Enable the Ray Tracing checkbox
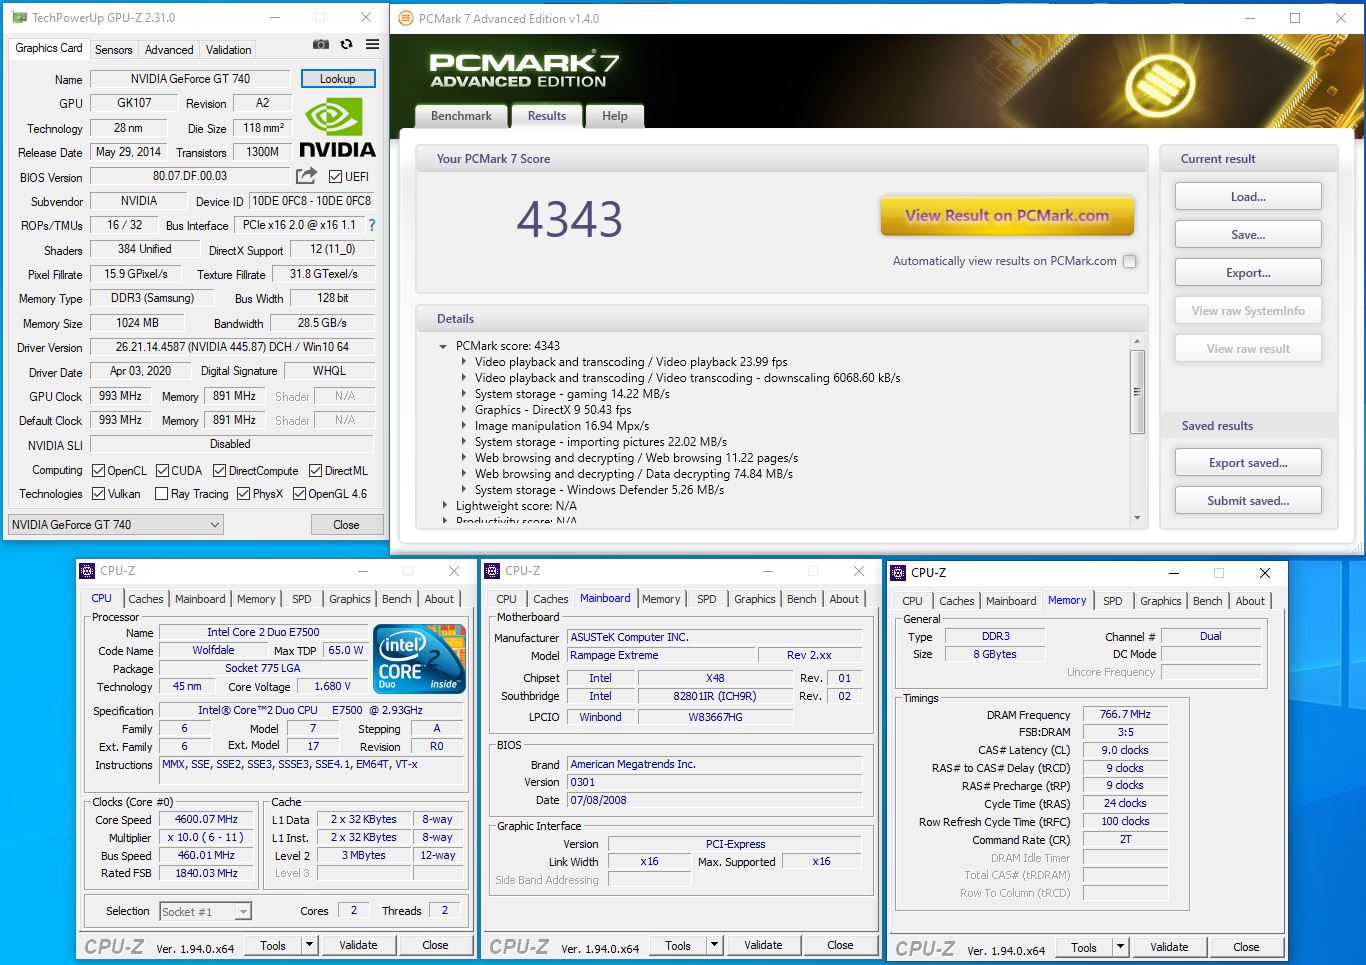This screenshot has height=965, width=1366. [x=161, y=494]
